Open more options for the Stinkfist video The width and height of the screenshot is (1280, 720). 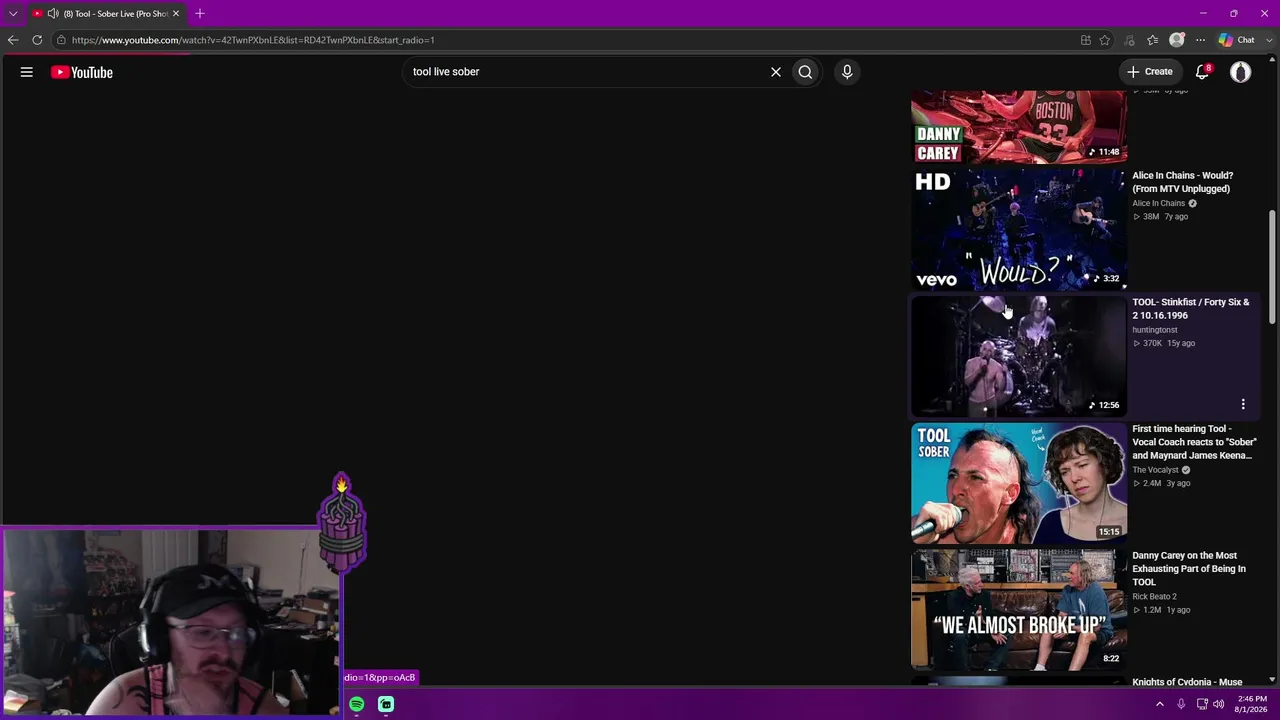coord(1243,404)
